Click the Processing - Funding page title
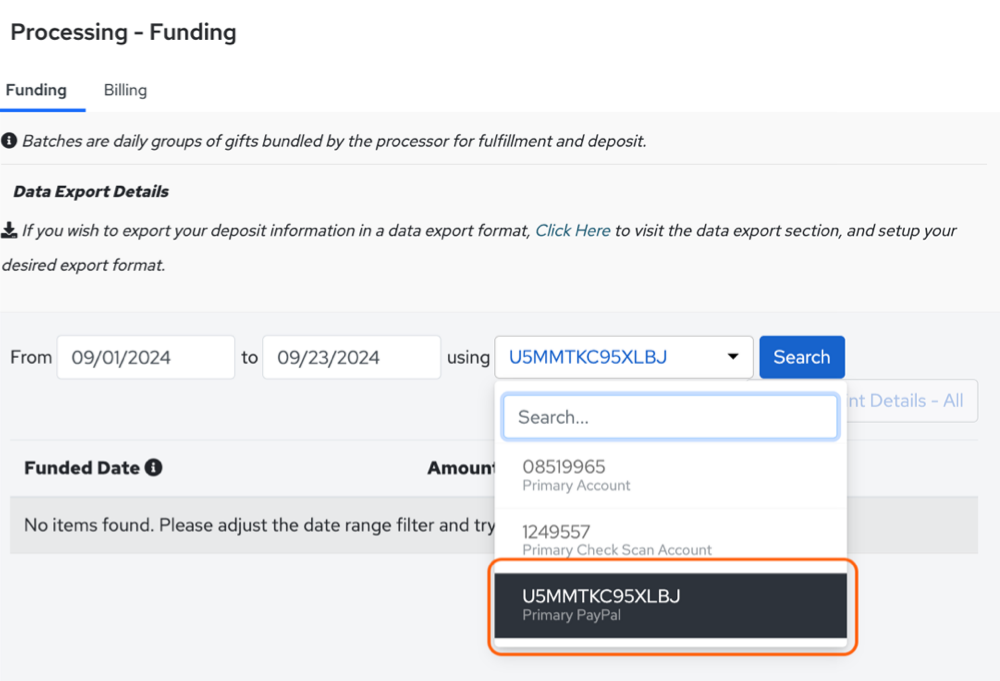The height and width of the screenshot is (681, 1000). (124, 32)
